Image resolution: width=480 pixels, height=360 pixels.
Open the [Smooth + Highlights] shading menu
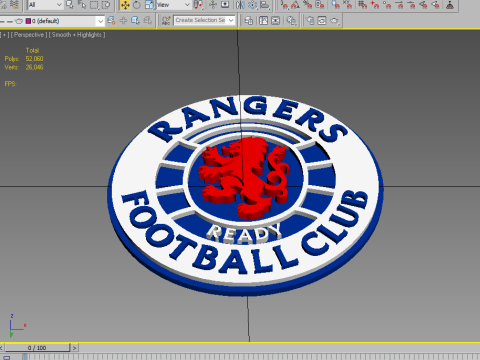(x=77, y=35)
